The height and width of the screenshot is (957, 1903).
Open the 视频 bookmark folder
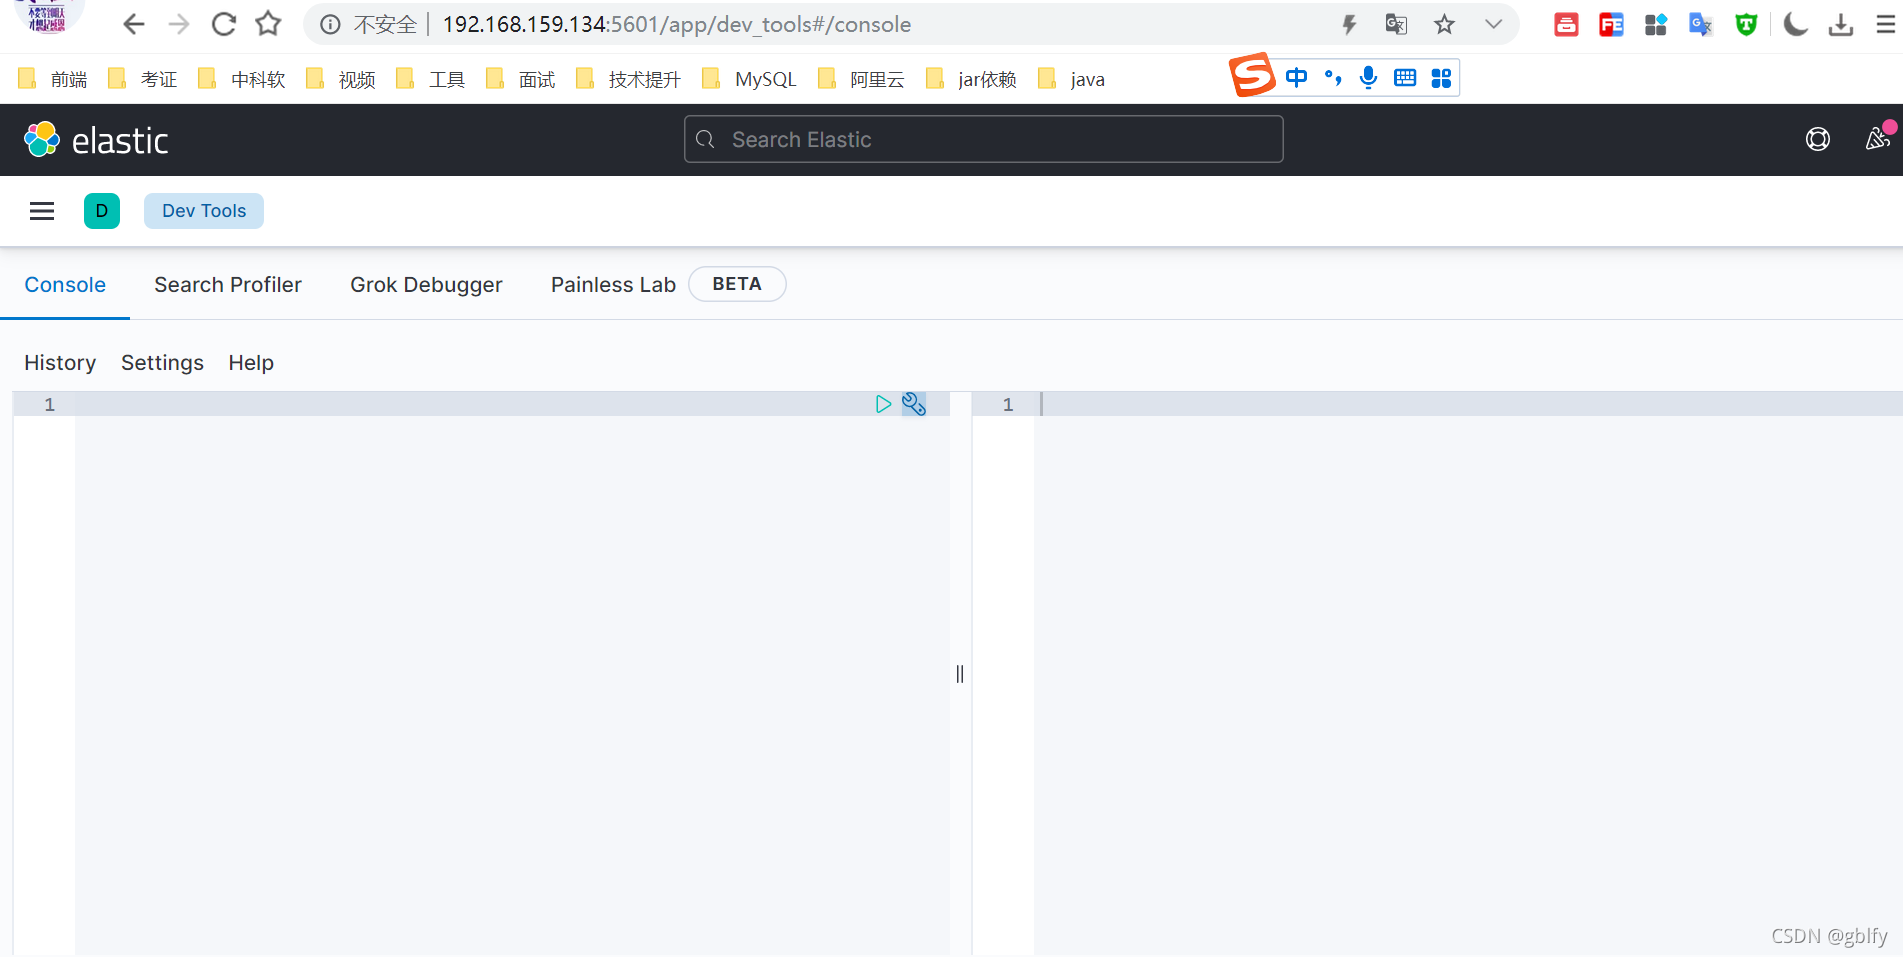click(341, 79)
